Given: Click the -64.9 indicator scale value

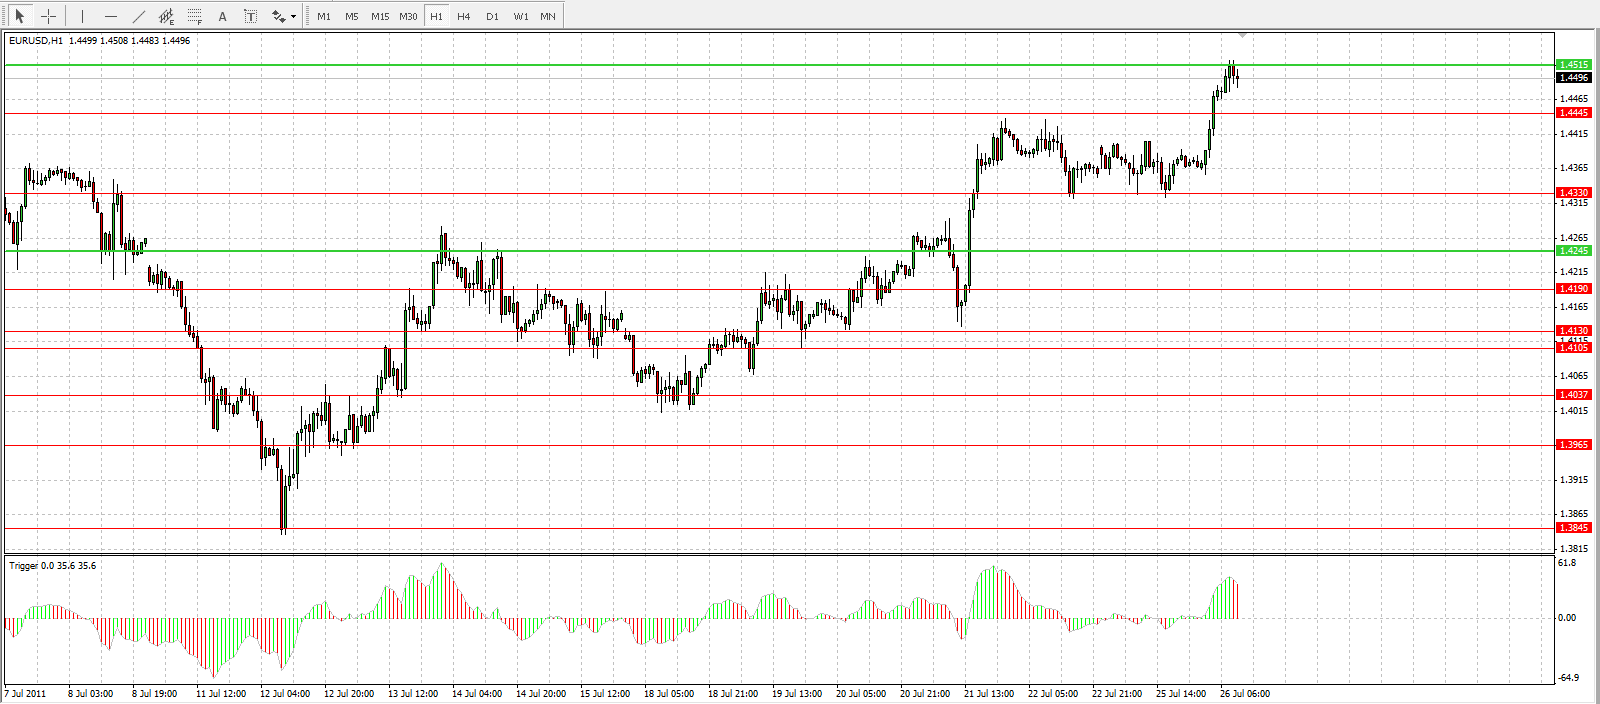Looking at the screenshot, I should coord(1569,678).
